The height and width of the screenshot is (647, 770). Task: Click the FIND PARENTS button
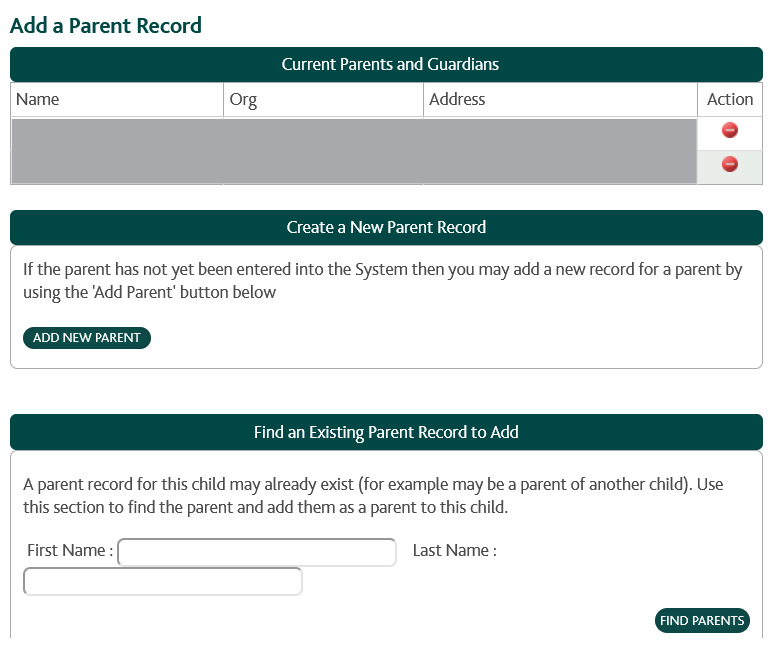tap(702, 620)
